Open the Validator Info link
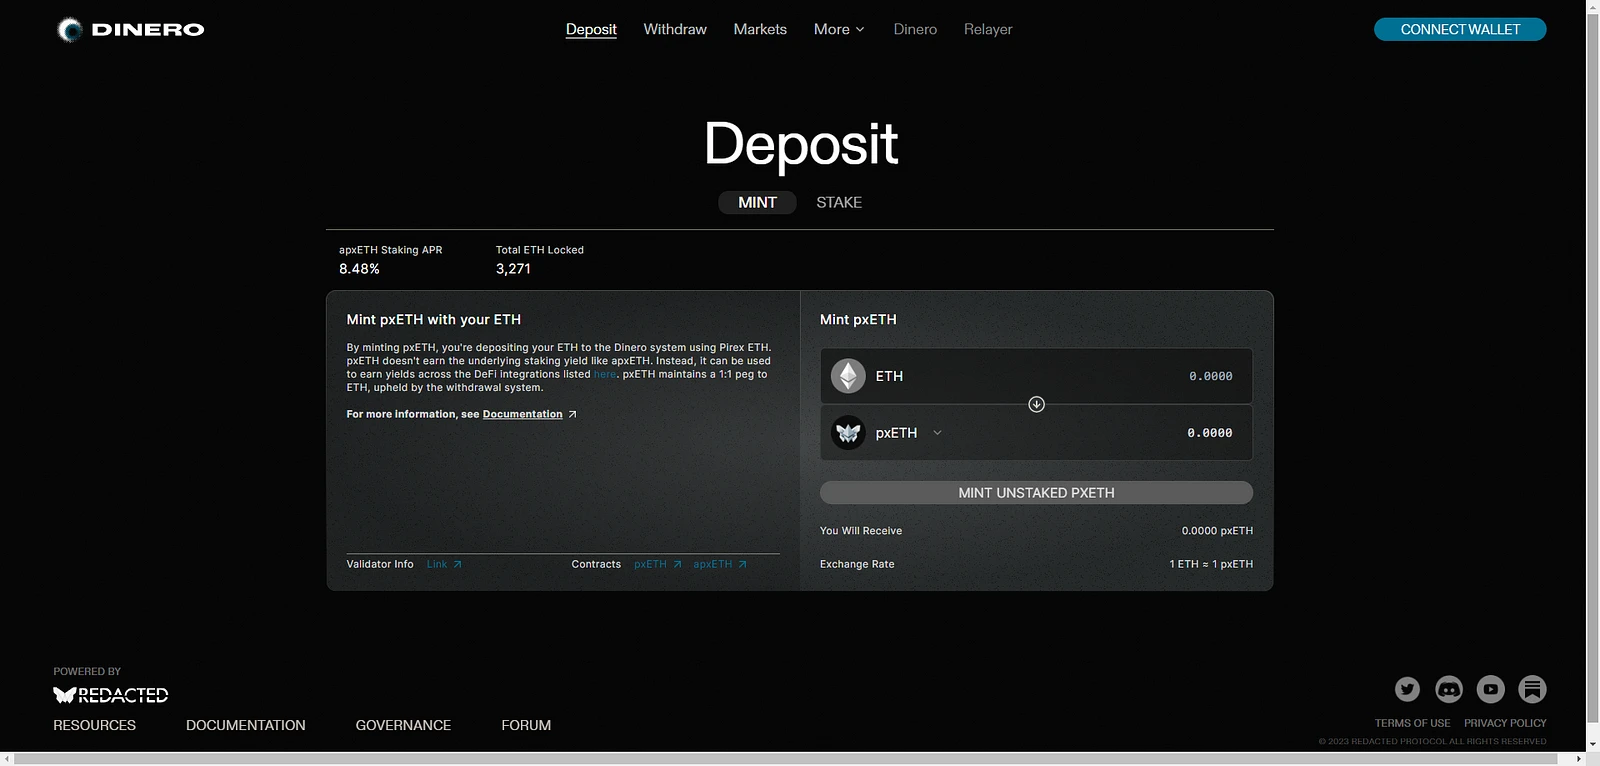Viewport: 1600px width, 766px height. pos(437,564)
